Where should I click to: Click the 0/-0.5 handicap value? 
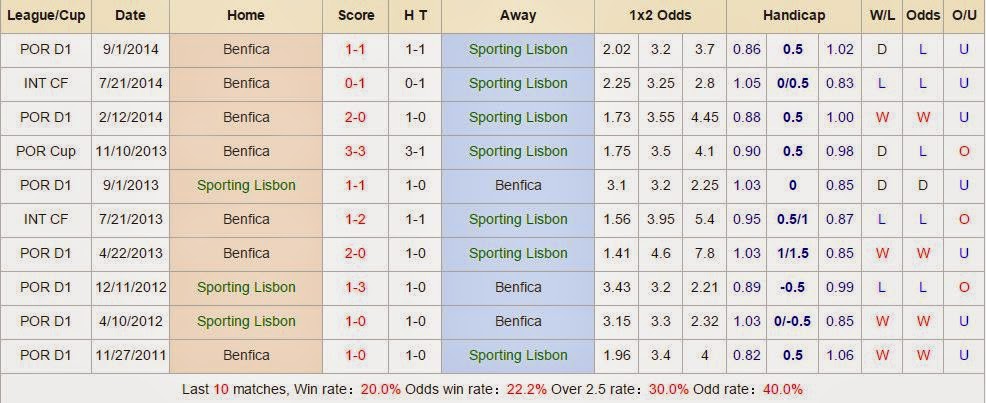793,321
